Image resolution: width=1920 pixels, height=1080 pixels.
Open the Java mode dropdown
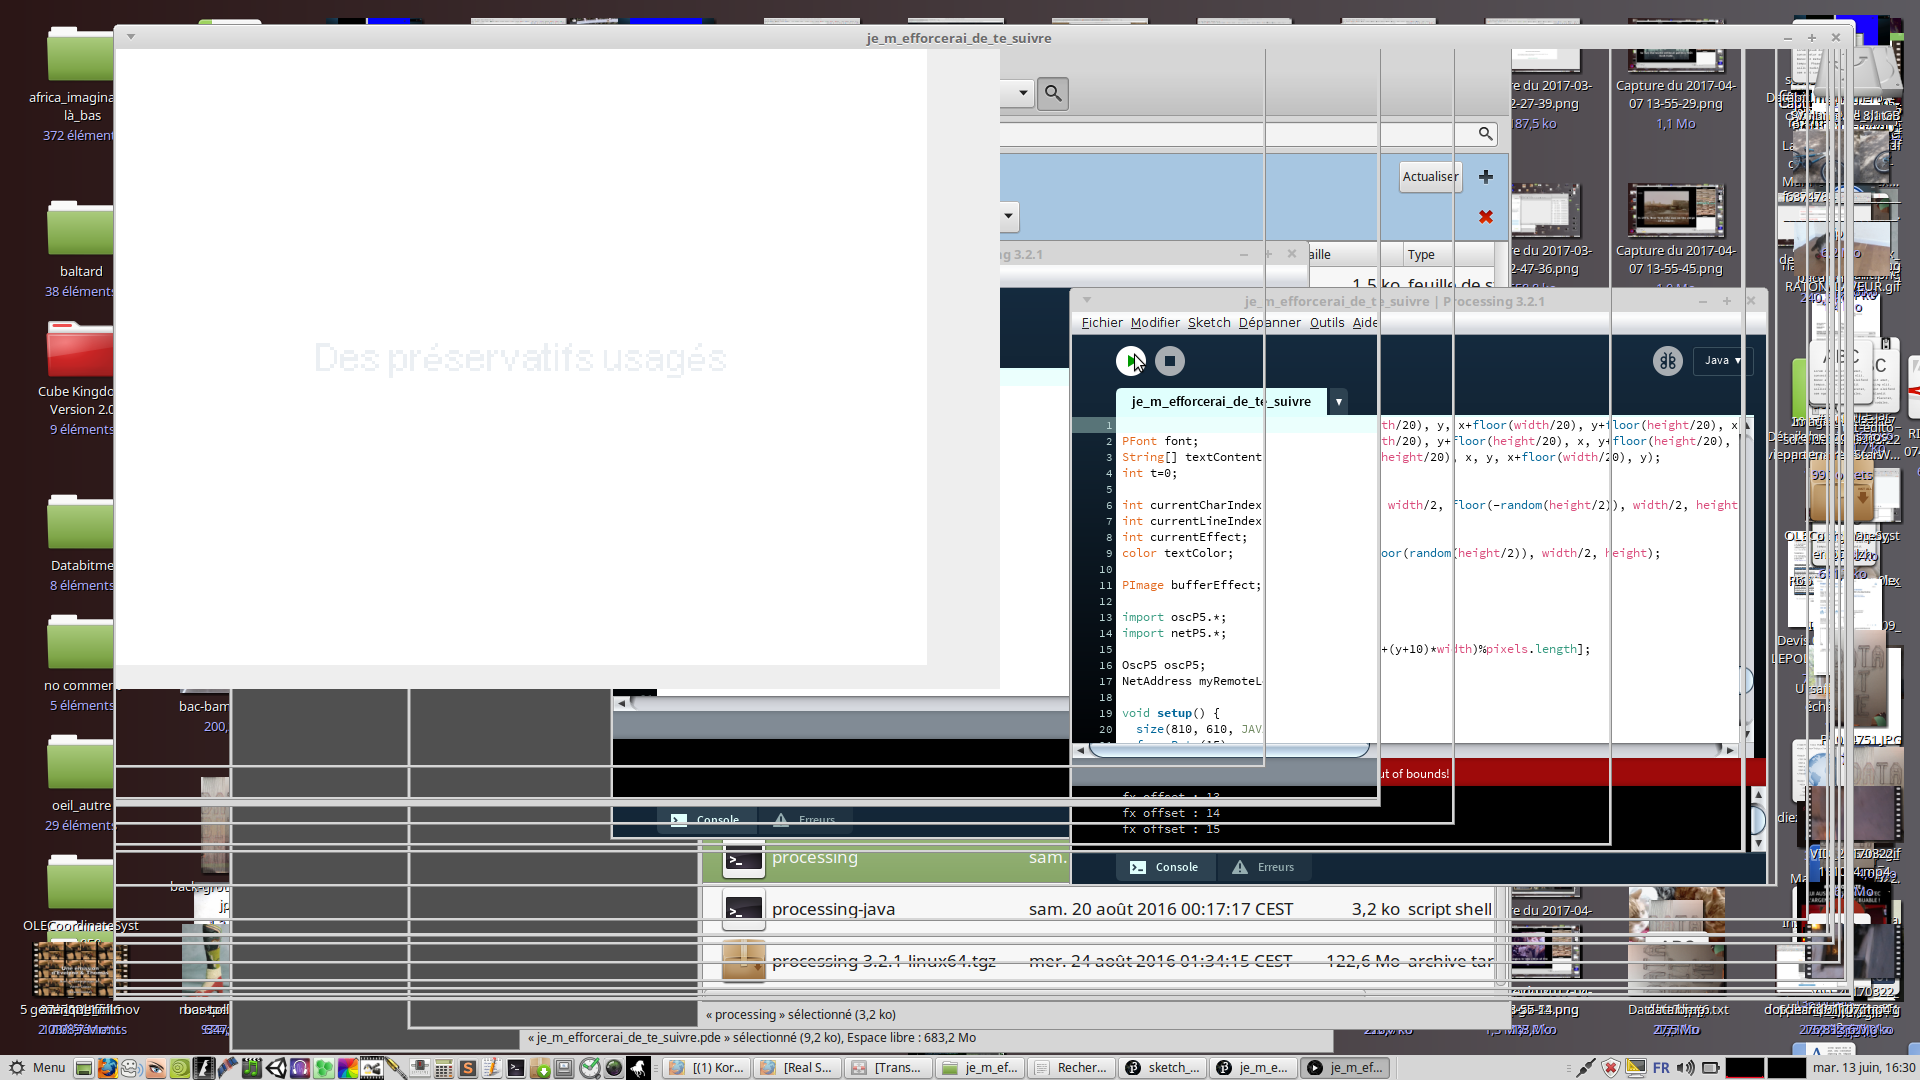click(1722, 361)
